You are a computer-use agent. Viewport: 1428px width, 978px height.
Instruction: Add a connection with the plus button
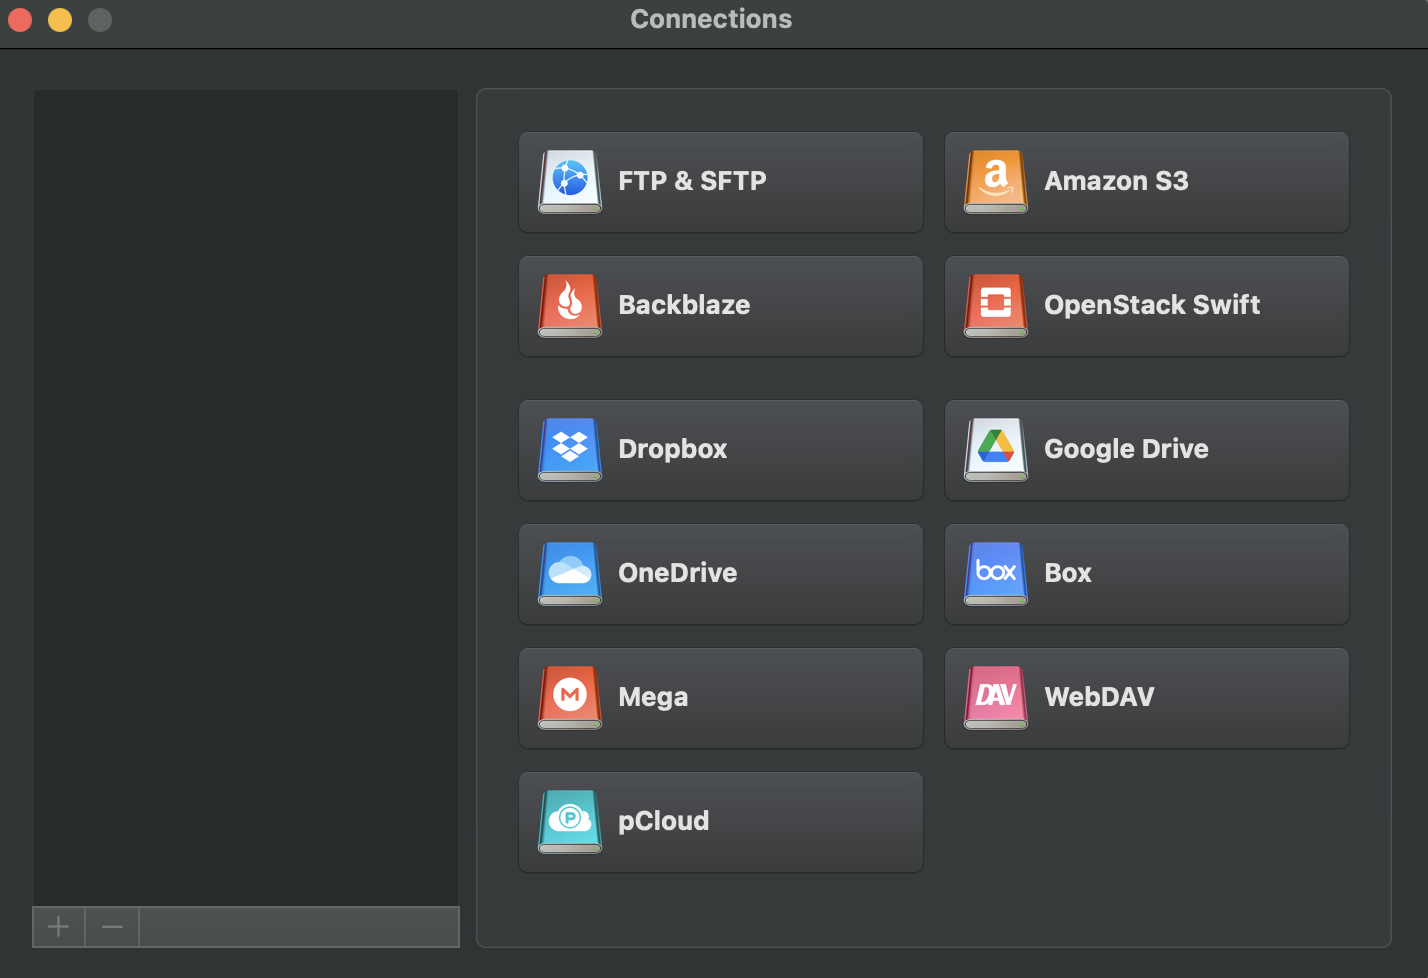59,927
